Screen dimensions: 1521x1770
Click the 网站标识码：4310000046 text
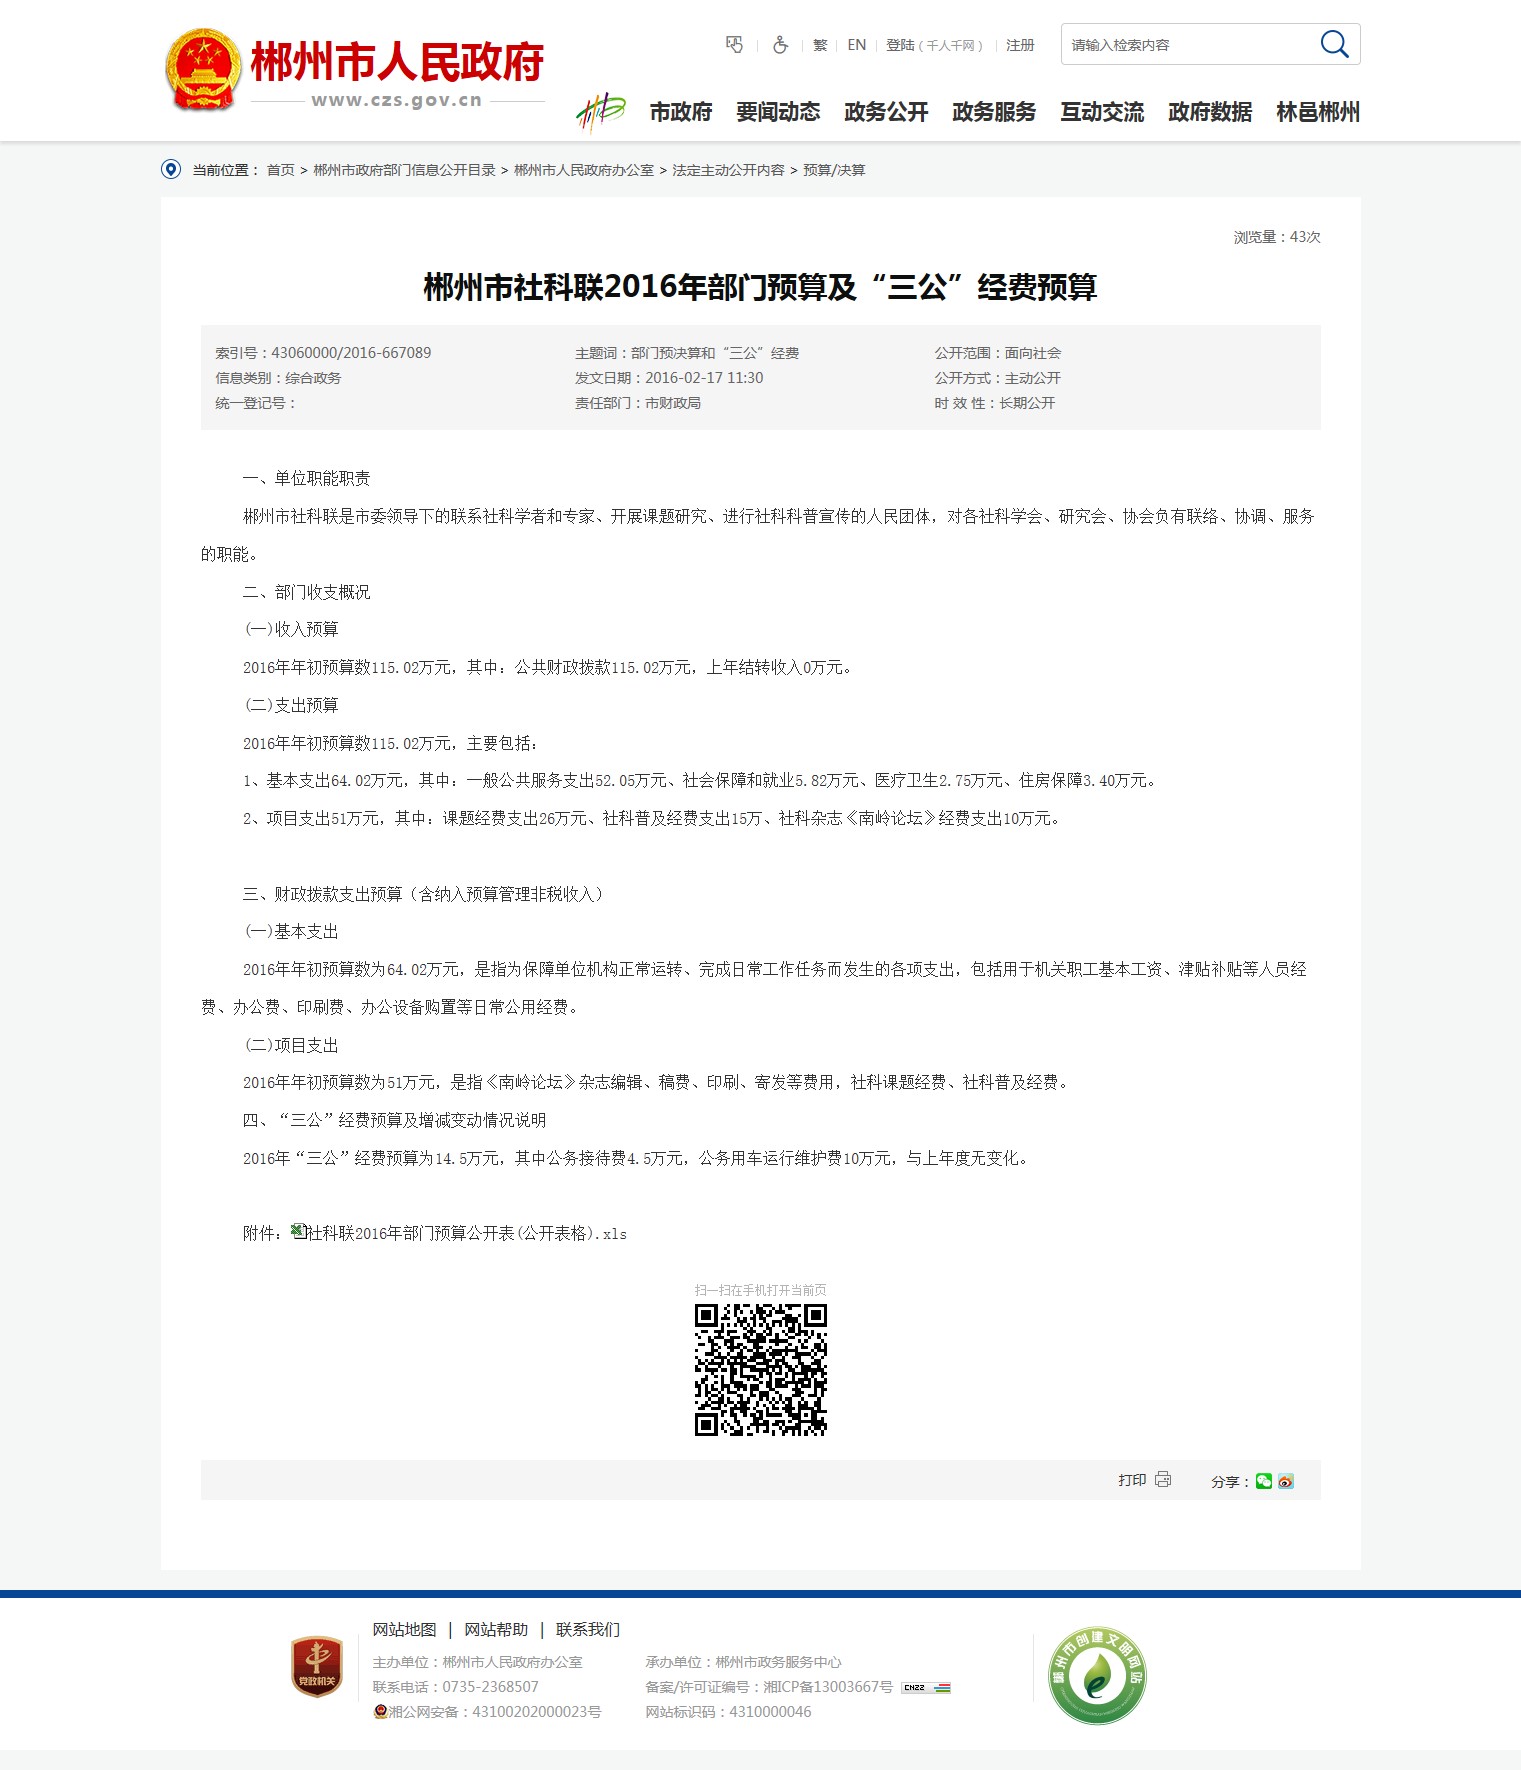728,1712
